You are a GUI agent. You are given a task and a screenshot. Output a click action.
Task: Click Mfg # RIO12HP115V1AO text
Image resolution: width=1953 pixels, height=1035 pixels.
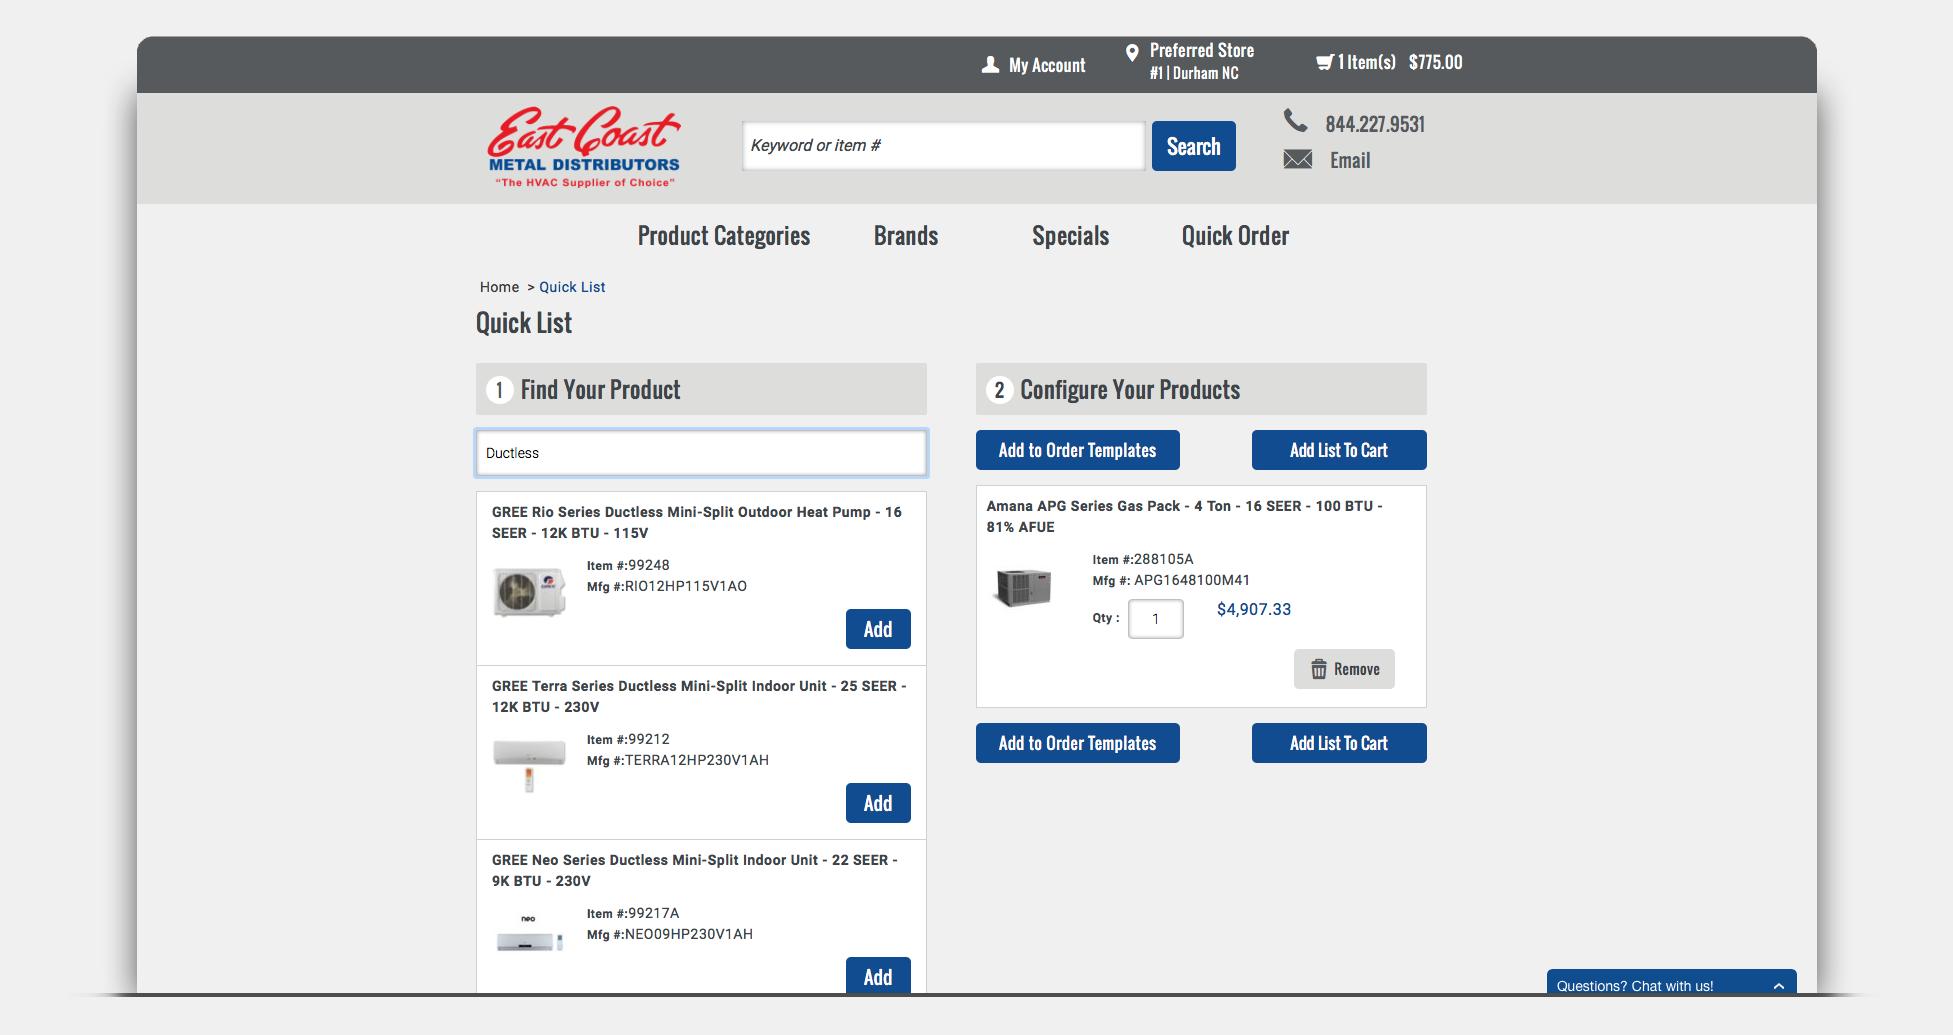point(667,586)
